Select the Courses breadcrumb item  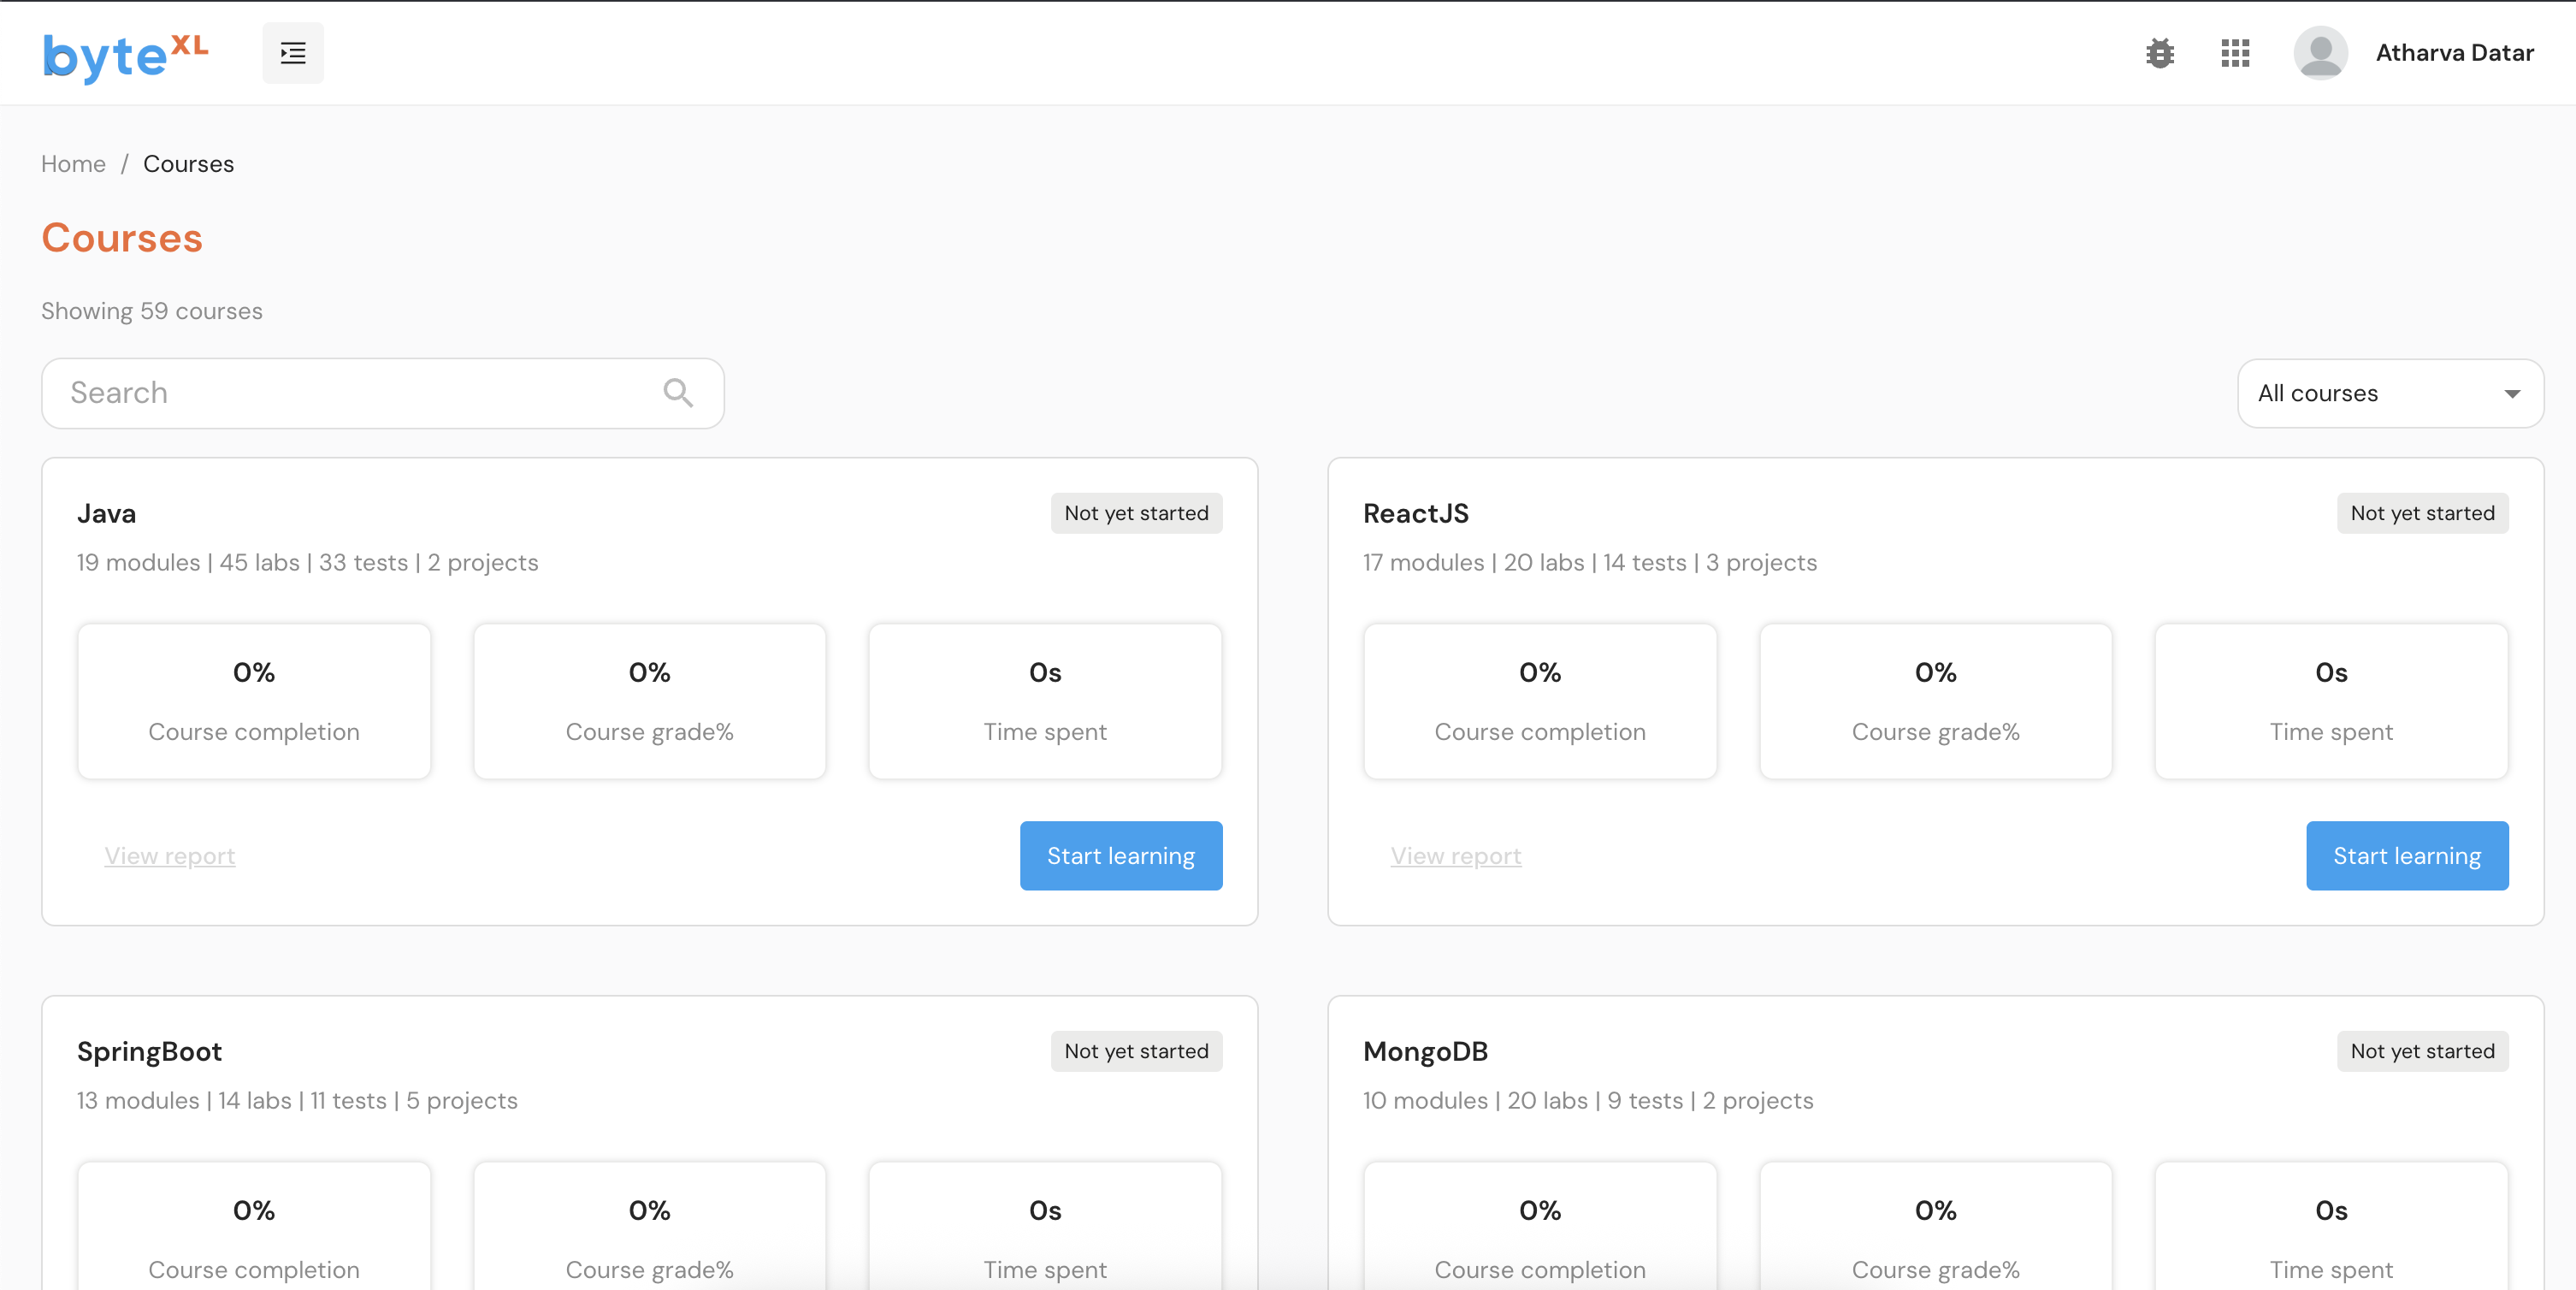tap(188, 164)
